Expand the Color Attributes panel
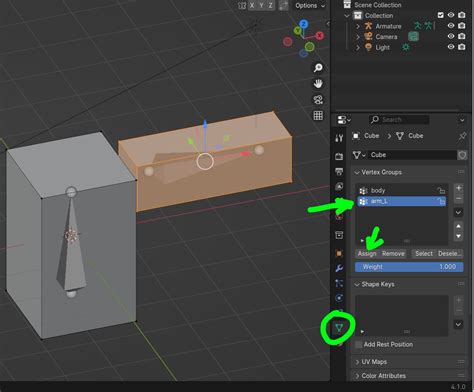The height and width of the screenshot is (392, 474). [x=357, y=376]
